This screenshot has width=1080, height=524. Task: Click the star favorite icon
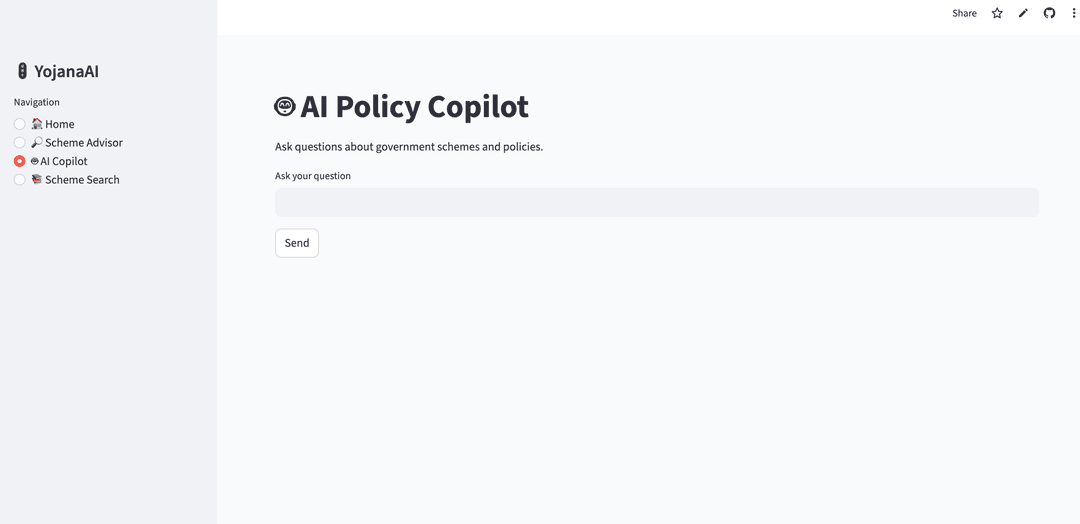point(997,13)
